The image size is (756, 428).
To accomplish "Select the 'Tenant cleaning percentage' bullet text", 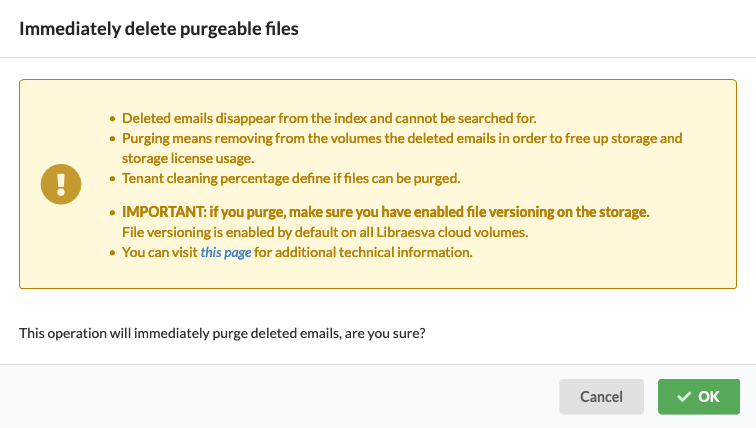I will click(291, 178).
